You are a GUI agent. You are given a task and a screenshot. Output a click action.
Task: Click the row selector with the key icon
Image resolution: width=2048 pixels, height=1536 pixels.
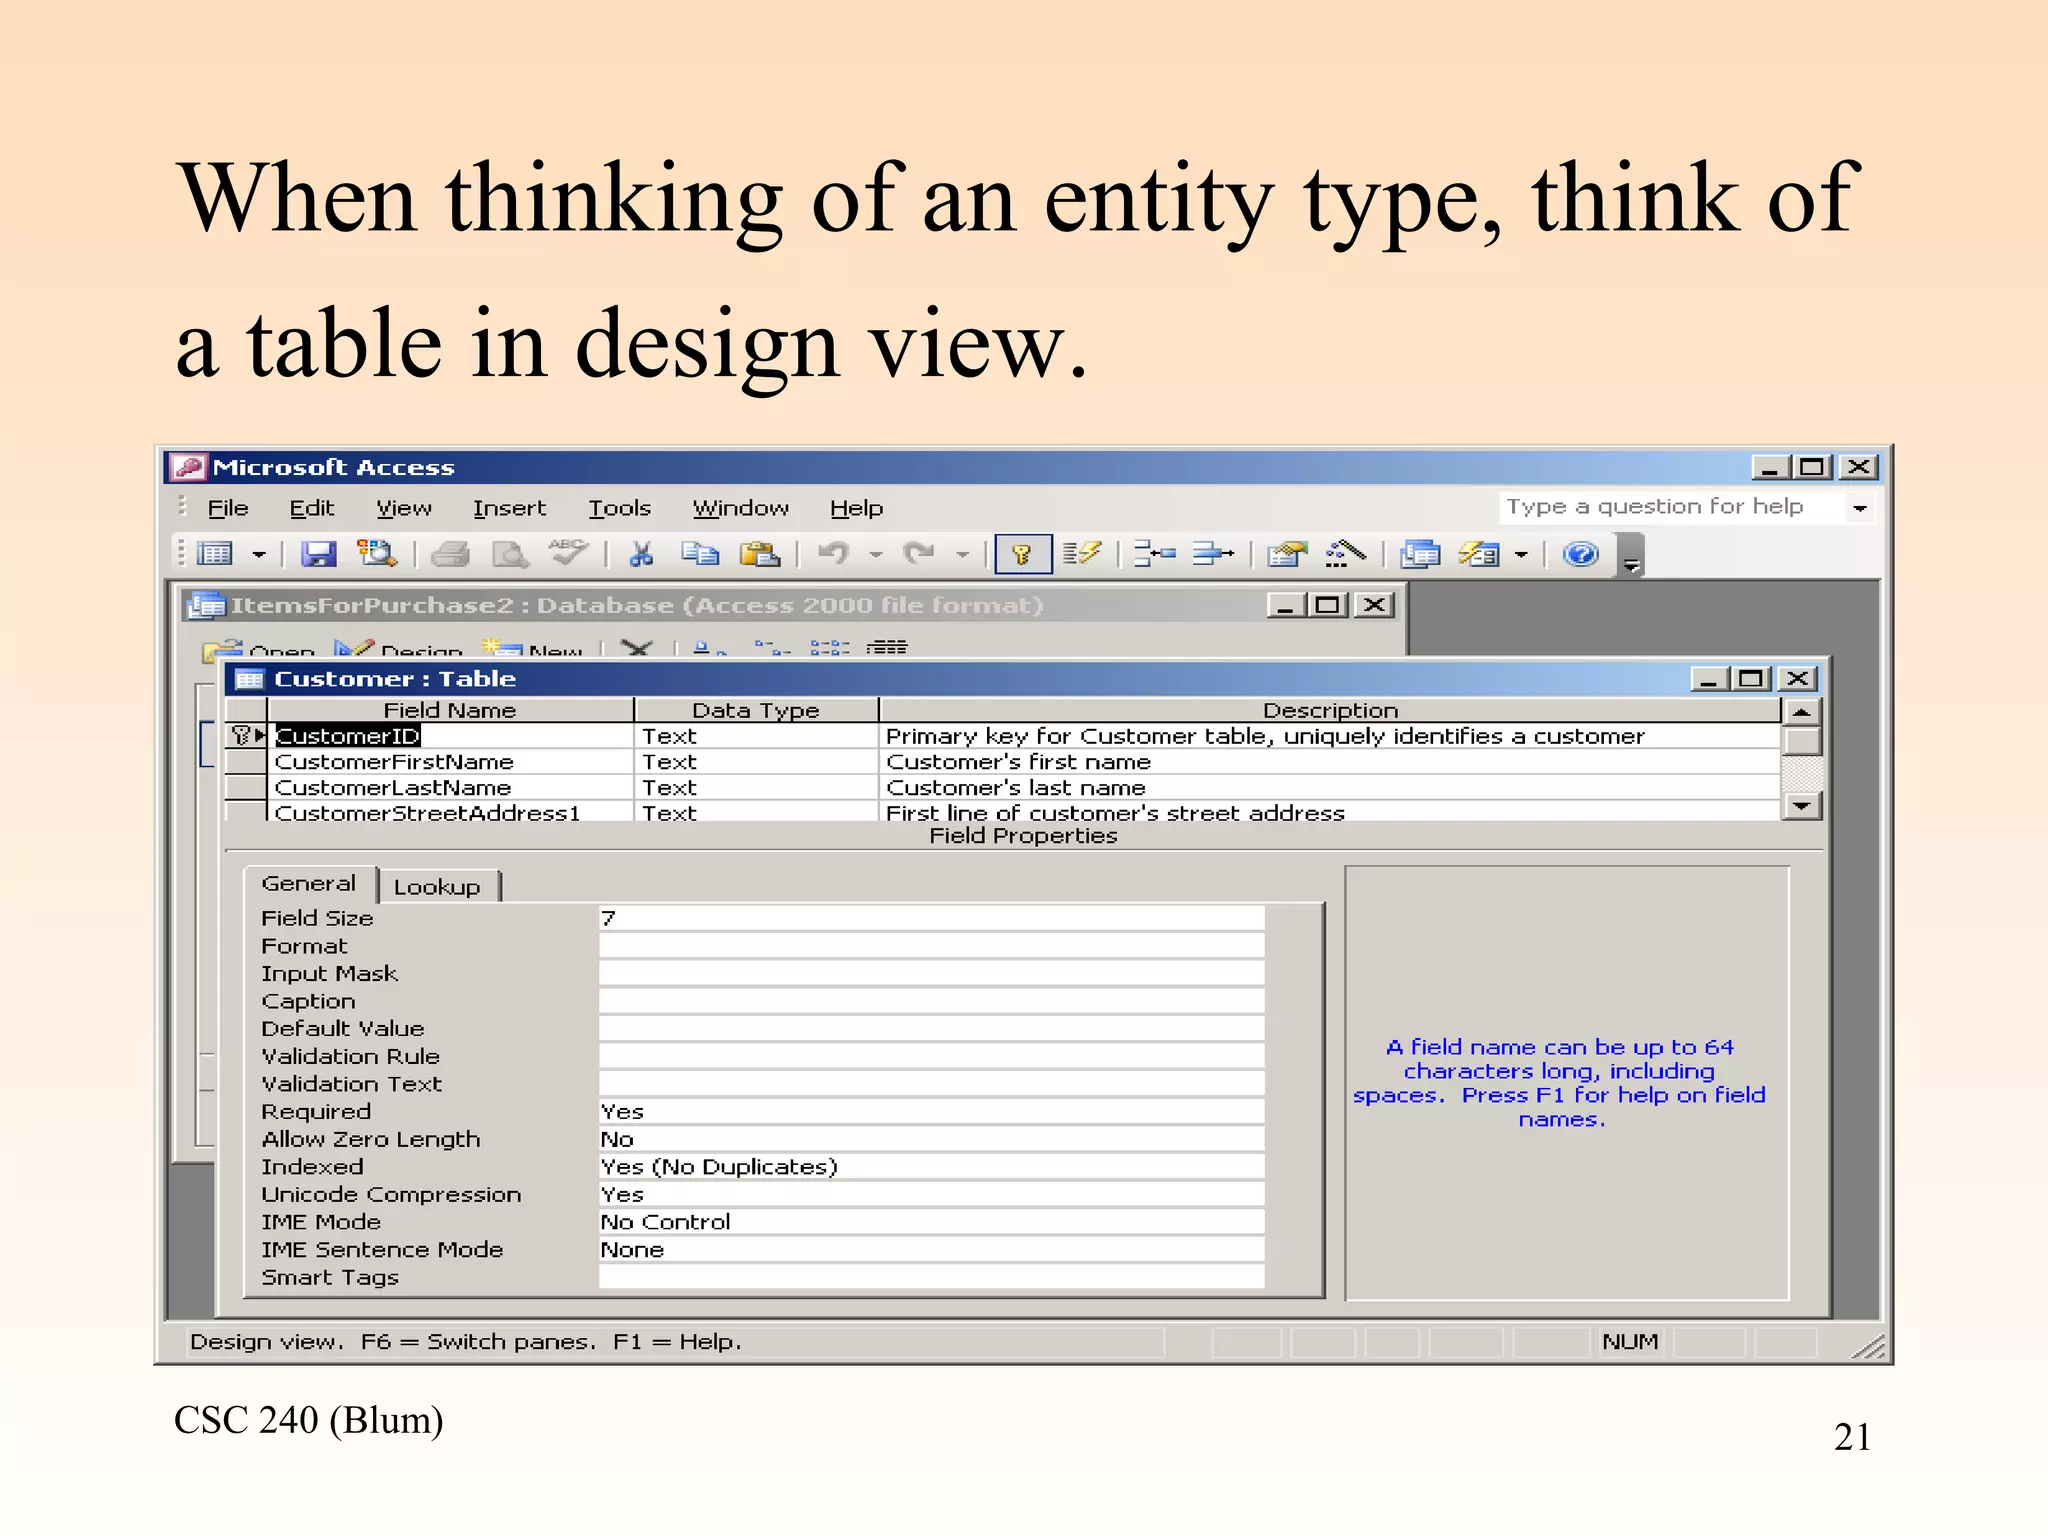246,736
